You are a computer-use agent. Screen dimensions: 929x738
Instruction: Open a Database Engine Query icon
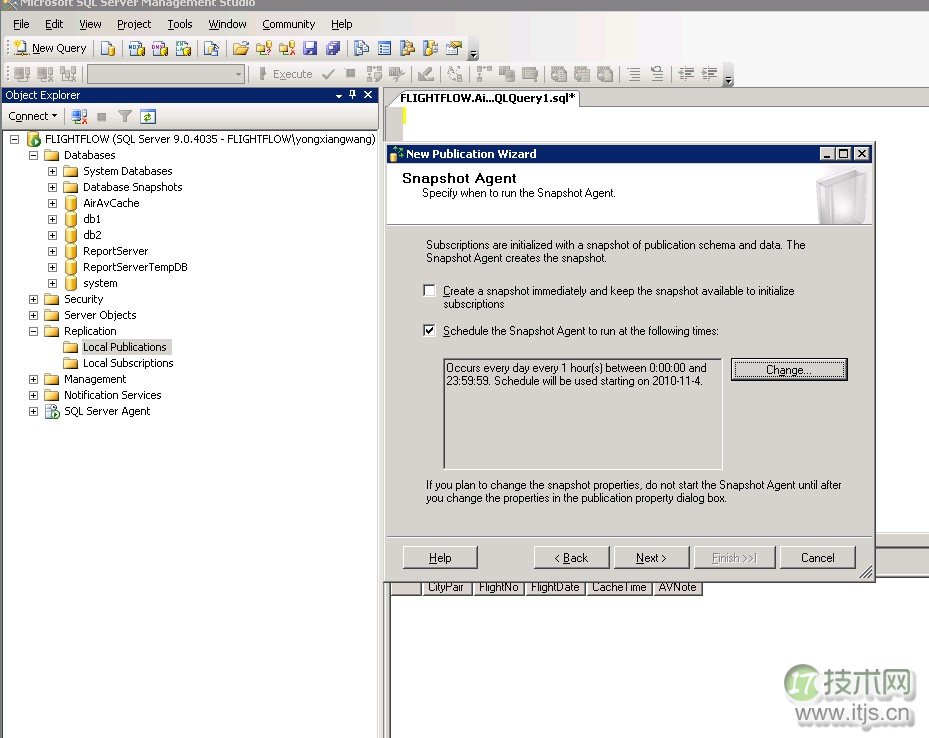pyautogui.click(x=108, y=48)
